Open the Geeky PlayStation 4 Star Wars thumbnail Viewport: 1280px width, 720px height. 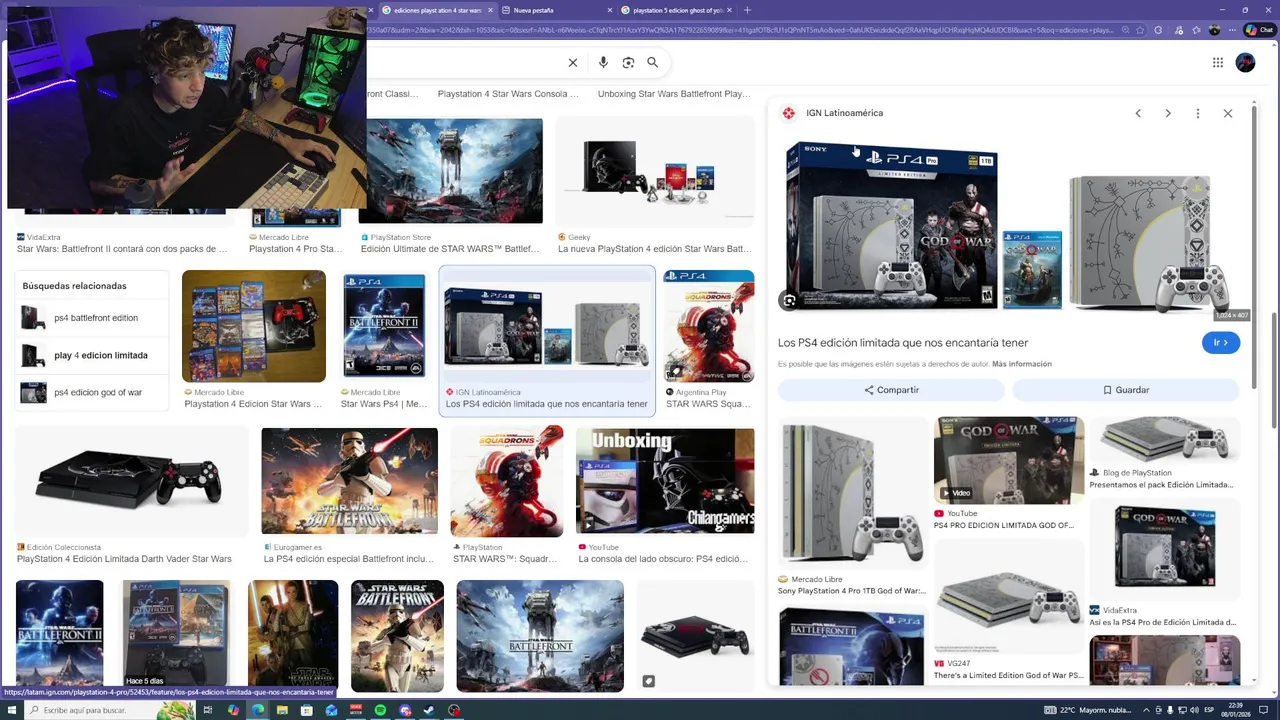point(655,170)
